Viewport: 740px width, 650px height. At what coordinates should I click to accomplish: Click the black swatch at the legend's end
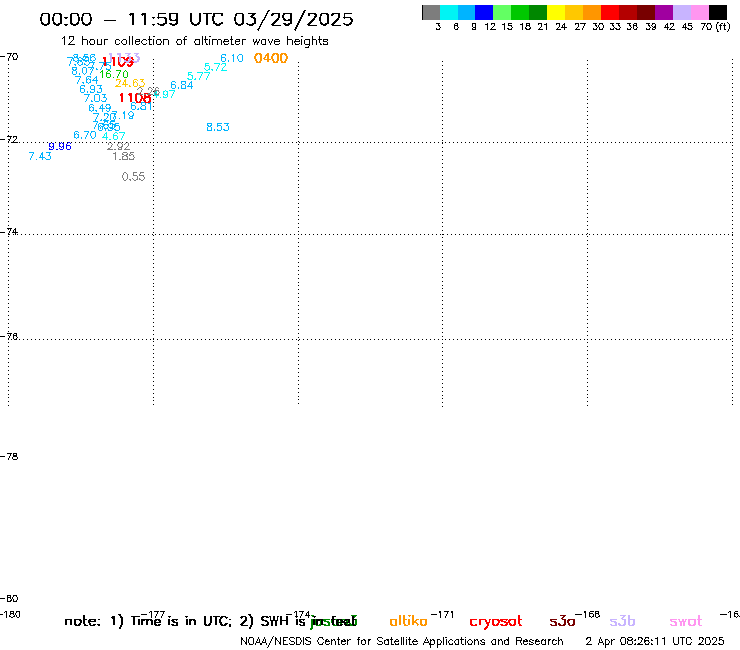point(717,12)
